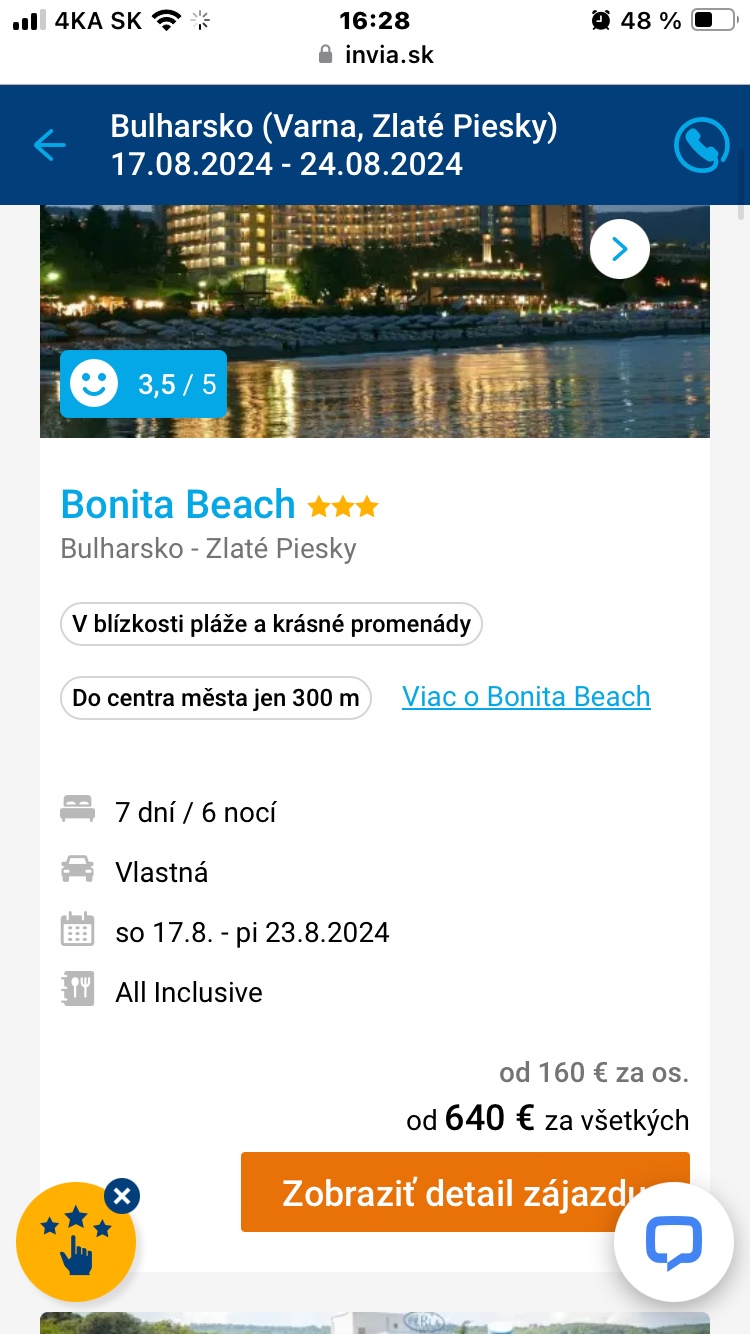Tap the All Inclusive meal icon

coord(77,991)
